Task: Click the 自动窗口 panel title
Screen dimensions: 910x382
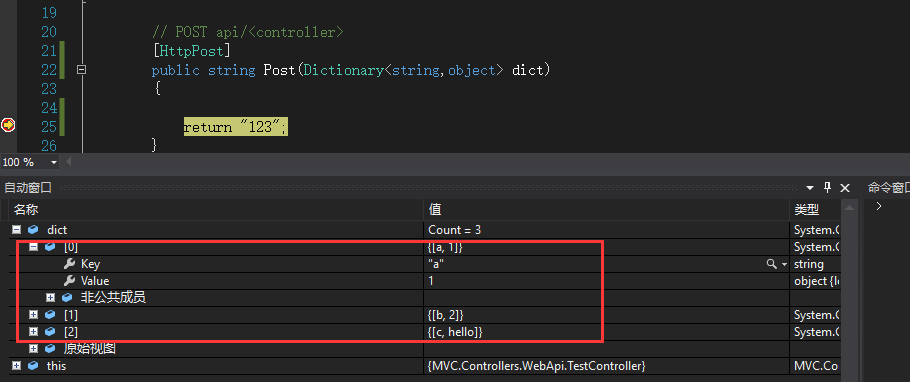Action: (28, 188)
